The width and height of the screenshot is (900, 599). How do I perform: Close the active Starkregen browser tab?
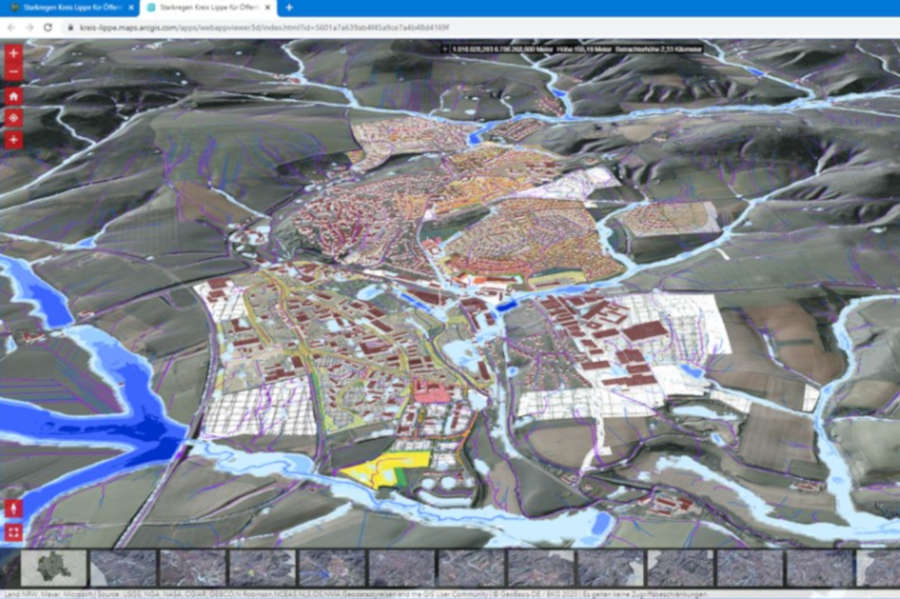[269, 8]
